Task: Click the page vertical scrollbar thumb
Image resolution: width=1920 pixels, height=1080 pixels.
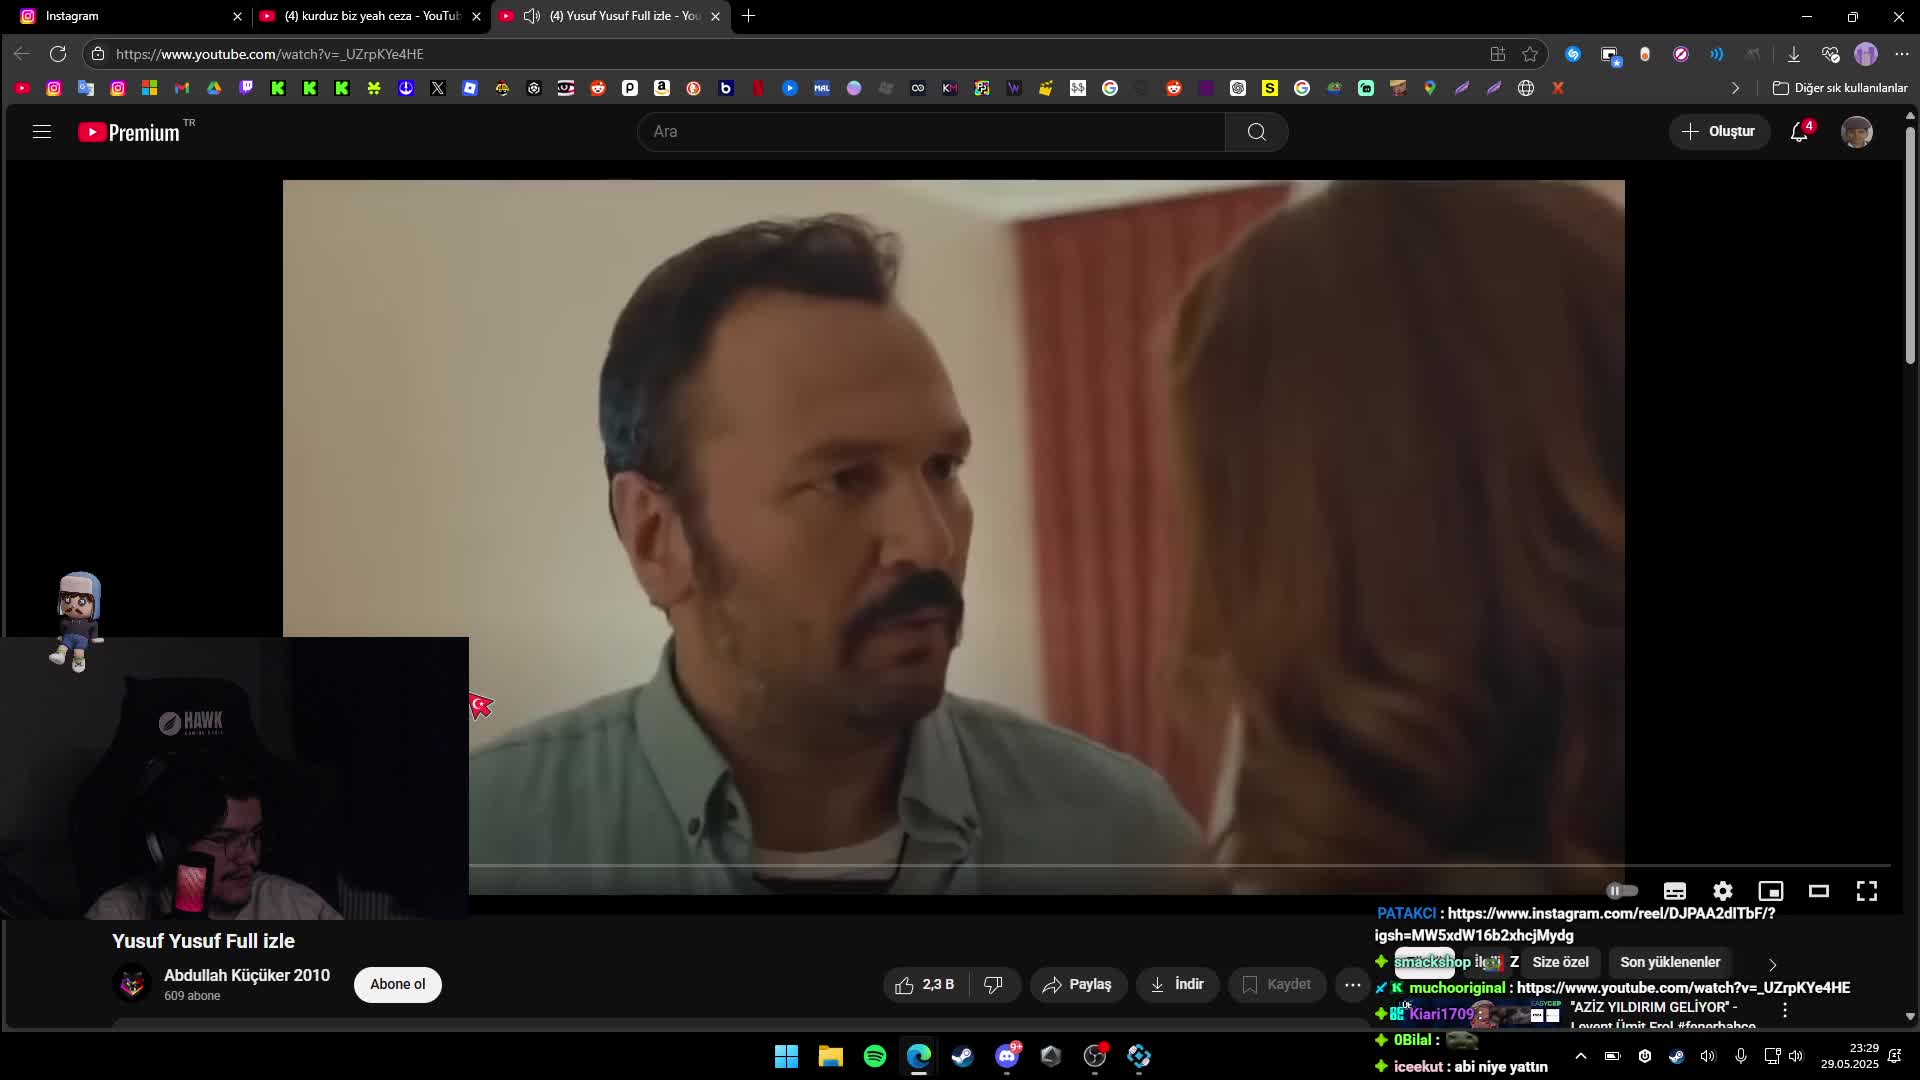Action: (x=1910, y=245)
